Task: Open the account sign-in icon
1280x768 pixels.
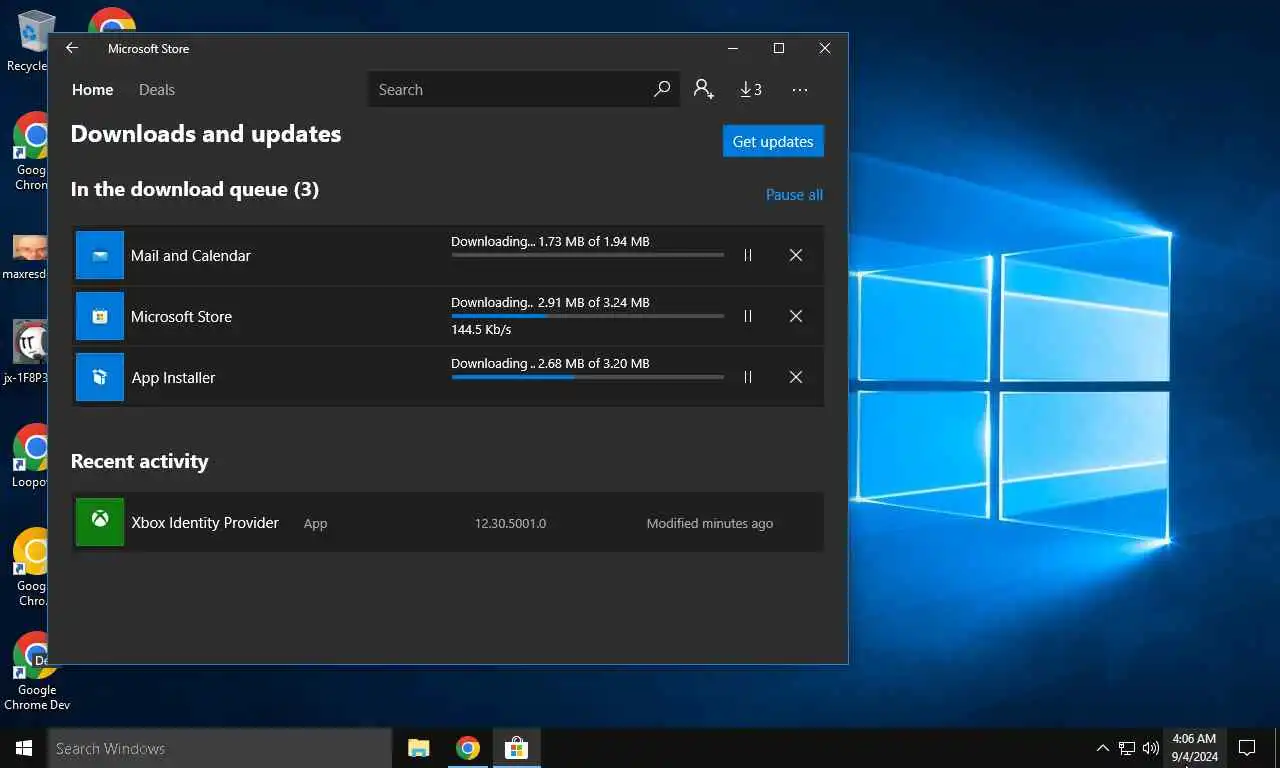Action: tap(704, 89)
